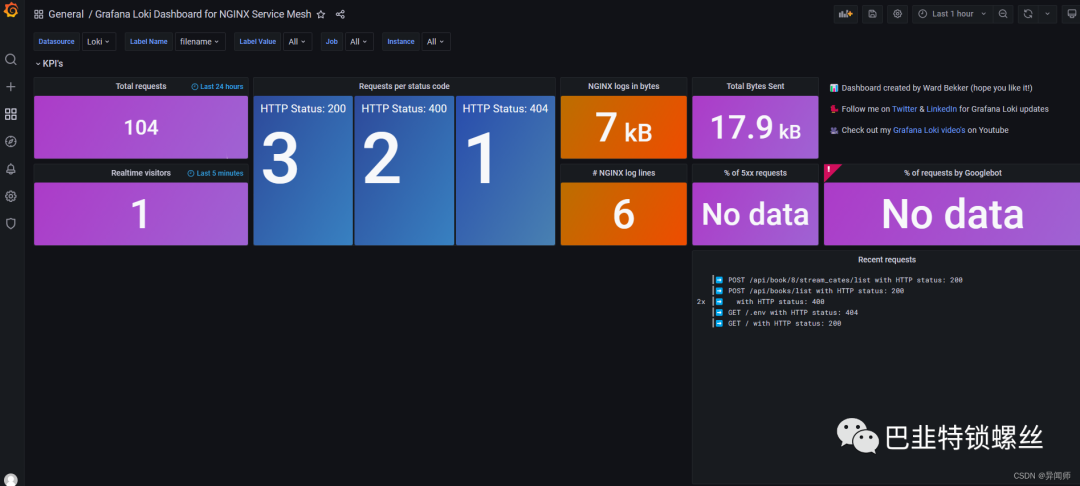
Task: Open the Configuration gear sidebar icon
Action: click(x=11, y=196)
